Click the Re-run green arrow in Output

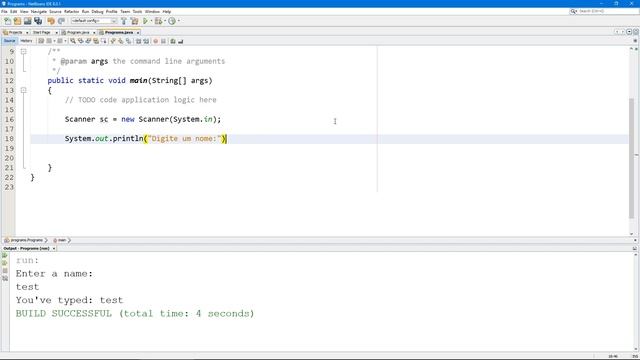click(4, 256)
